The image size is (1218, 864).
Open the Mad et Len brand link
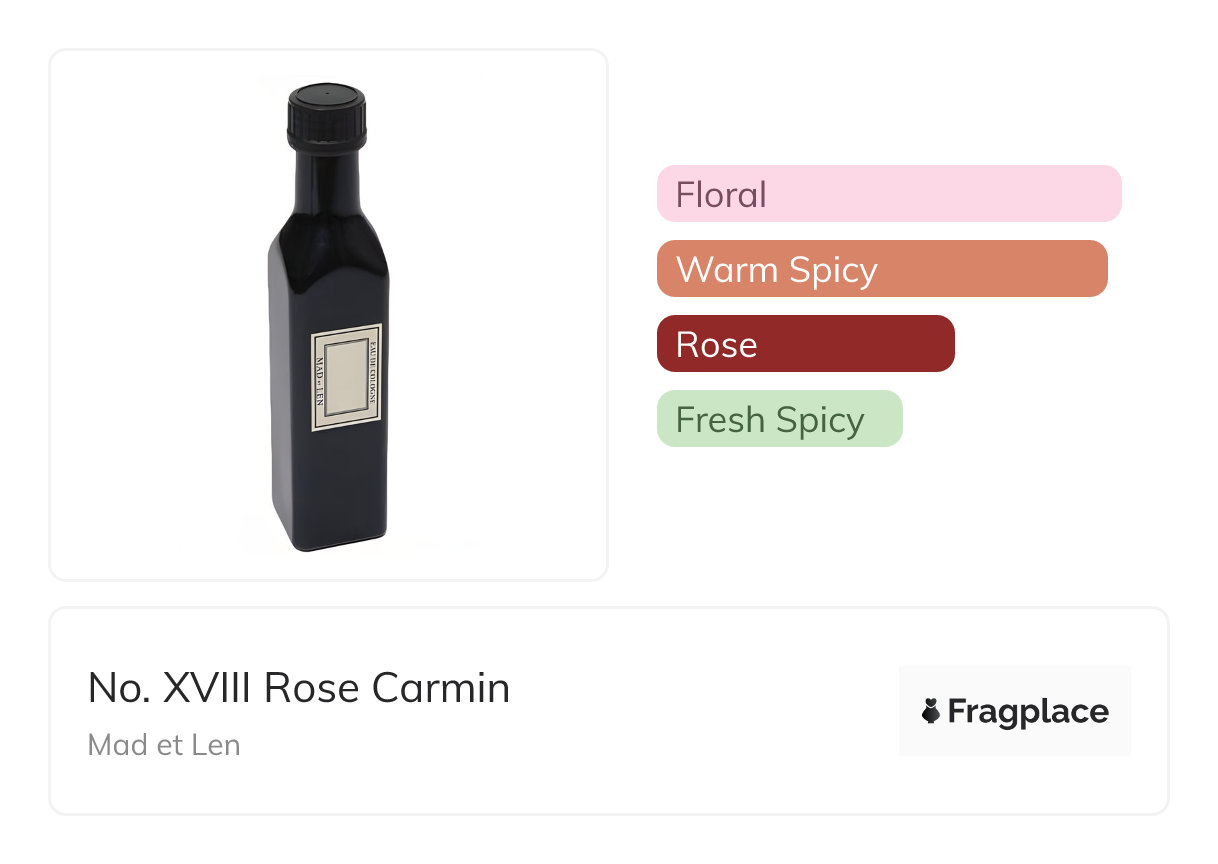(164, 745)
